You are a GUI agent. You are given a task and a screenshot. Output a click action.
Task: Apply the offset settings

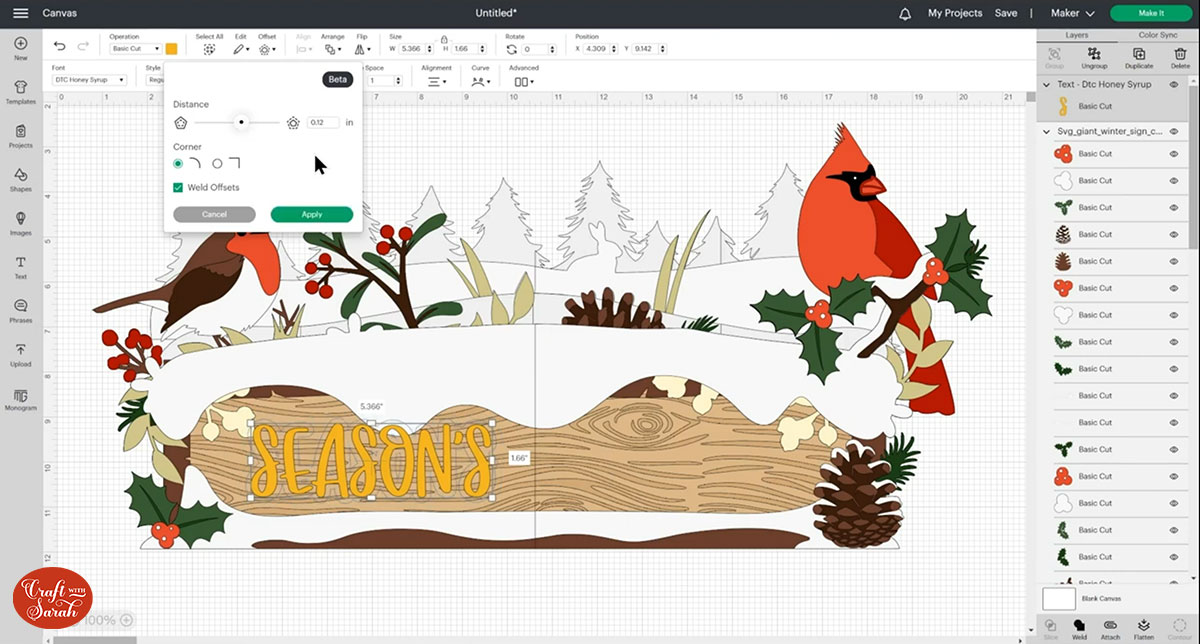pos(311,214)
